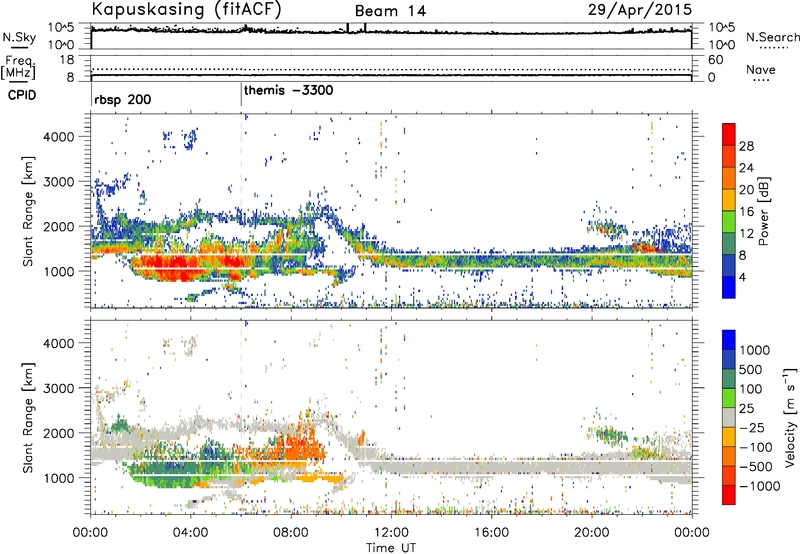Click the '08:00' time axis tick

[291, 533]
